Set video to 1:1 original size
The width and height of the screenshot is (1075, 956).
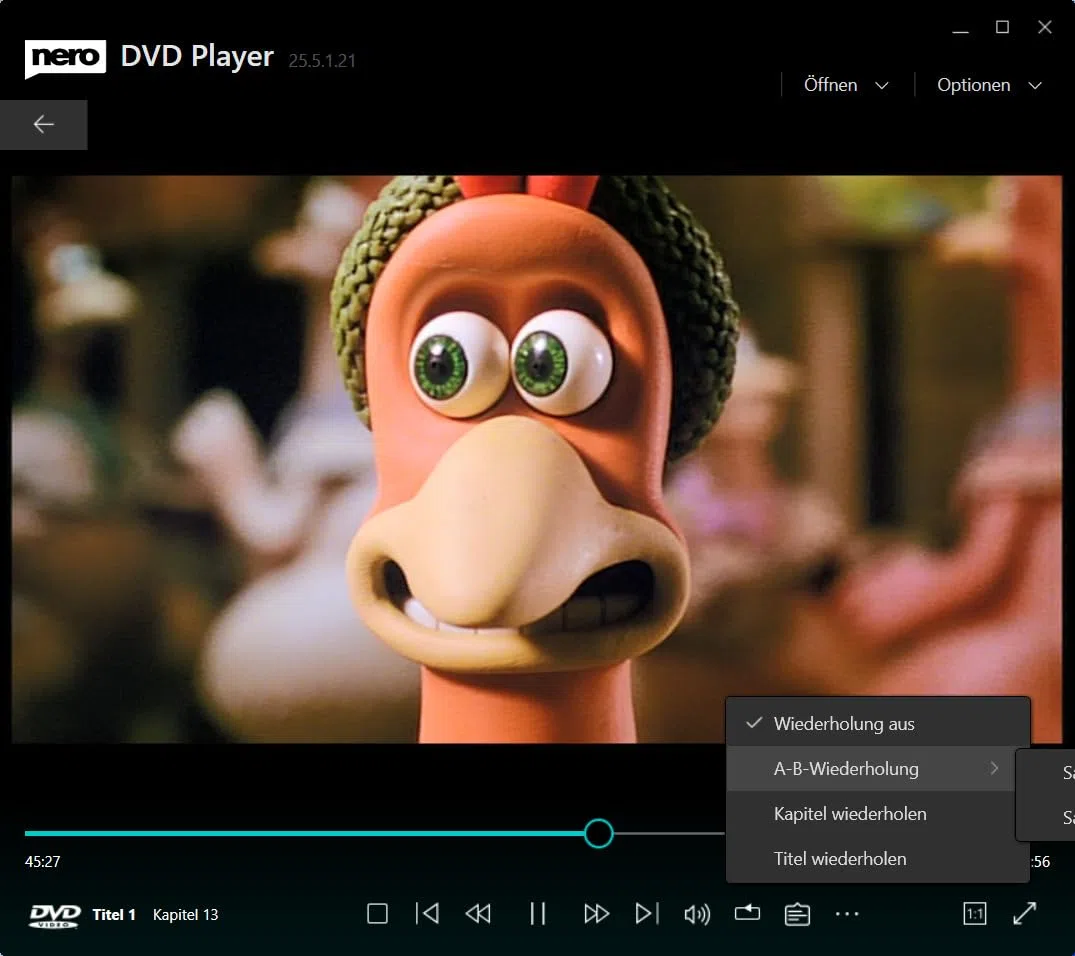pyautogui.click(x=974, y=913)
